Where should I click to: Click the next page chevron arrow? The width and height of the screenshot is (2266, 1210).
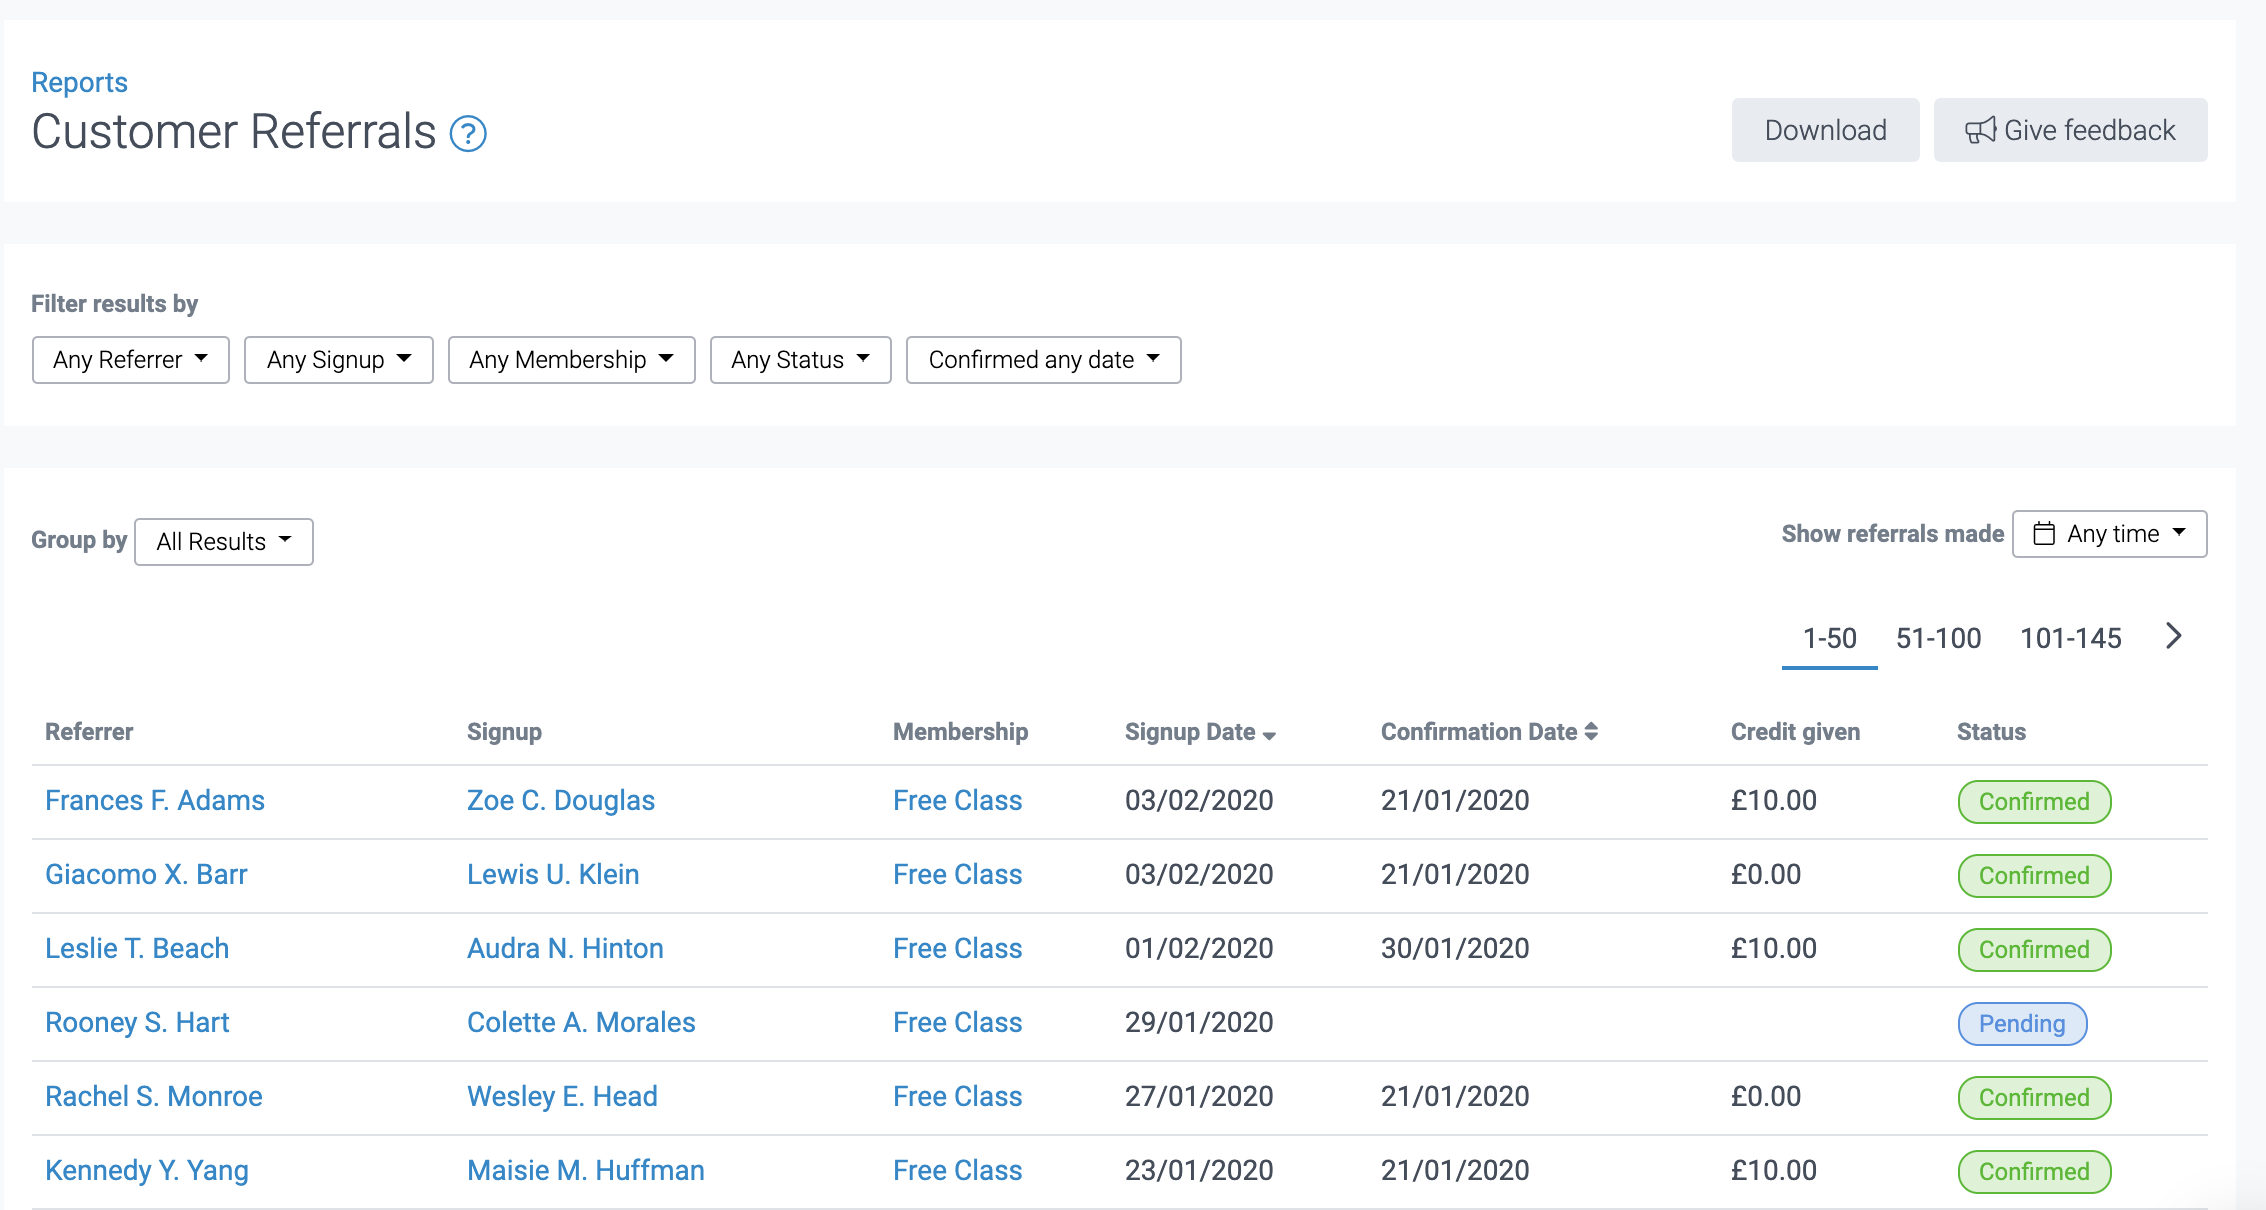pos(2173,636)
